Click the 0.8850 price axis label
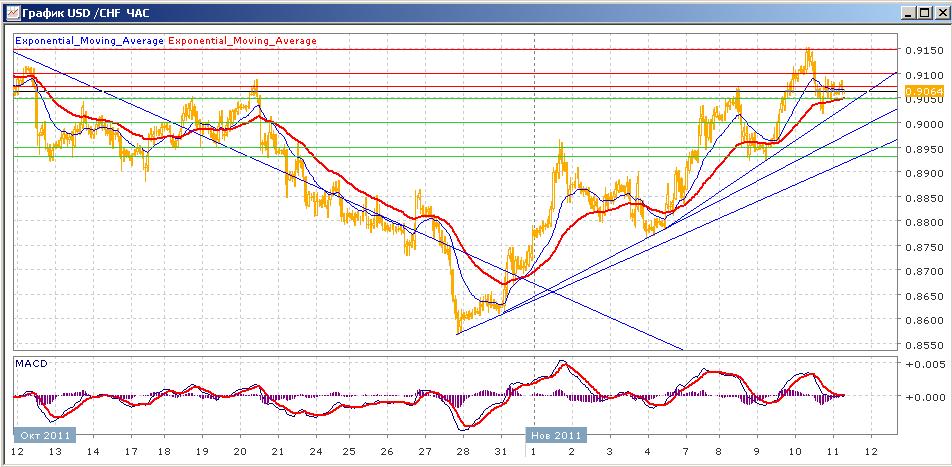Screen dimensions: 952x467 pyautogui.click(x=924, y=198)
